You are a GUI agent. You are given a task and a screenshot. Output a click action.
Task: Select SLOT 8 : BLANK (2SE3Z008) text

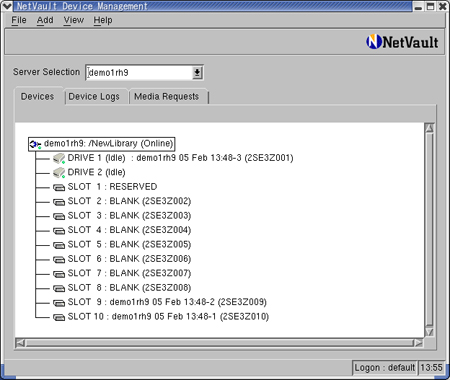[x=129, y=288]
